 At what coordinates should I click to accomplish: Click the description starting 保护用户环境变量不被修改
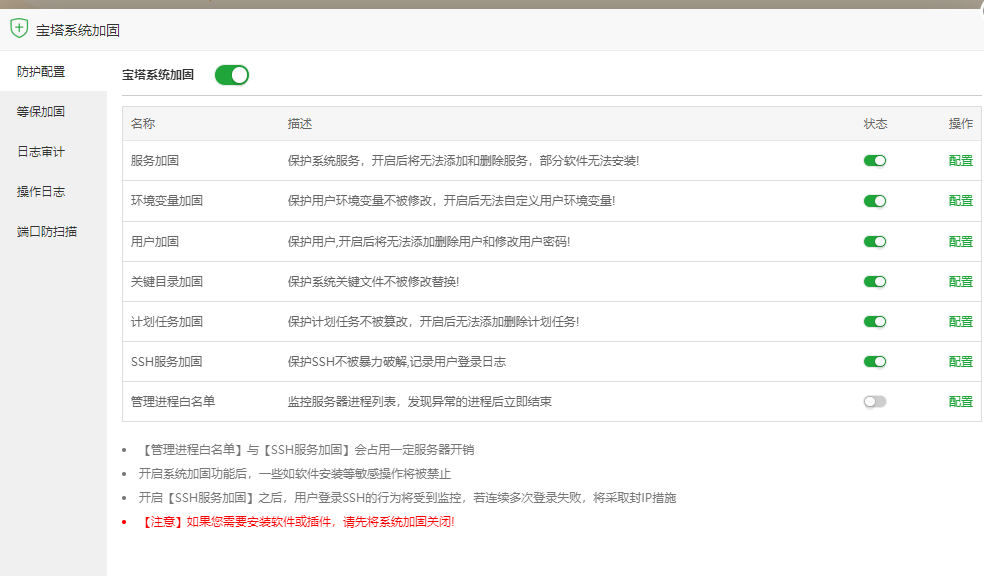coord(451,201)
